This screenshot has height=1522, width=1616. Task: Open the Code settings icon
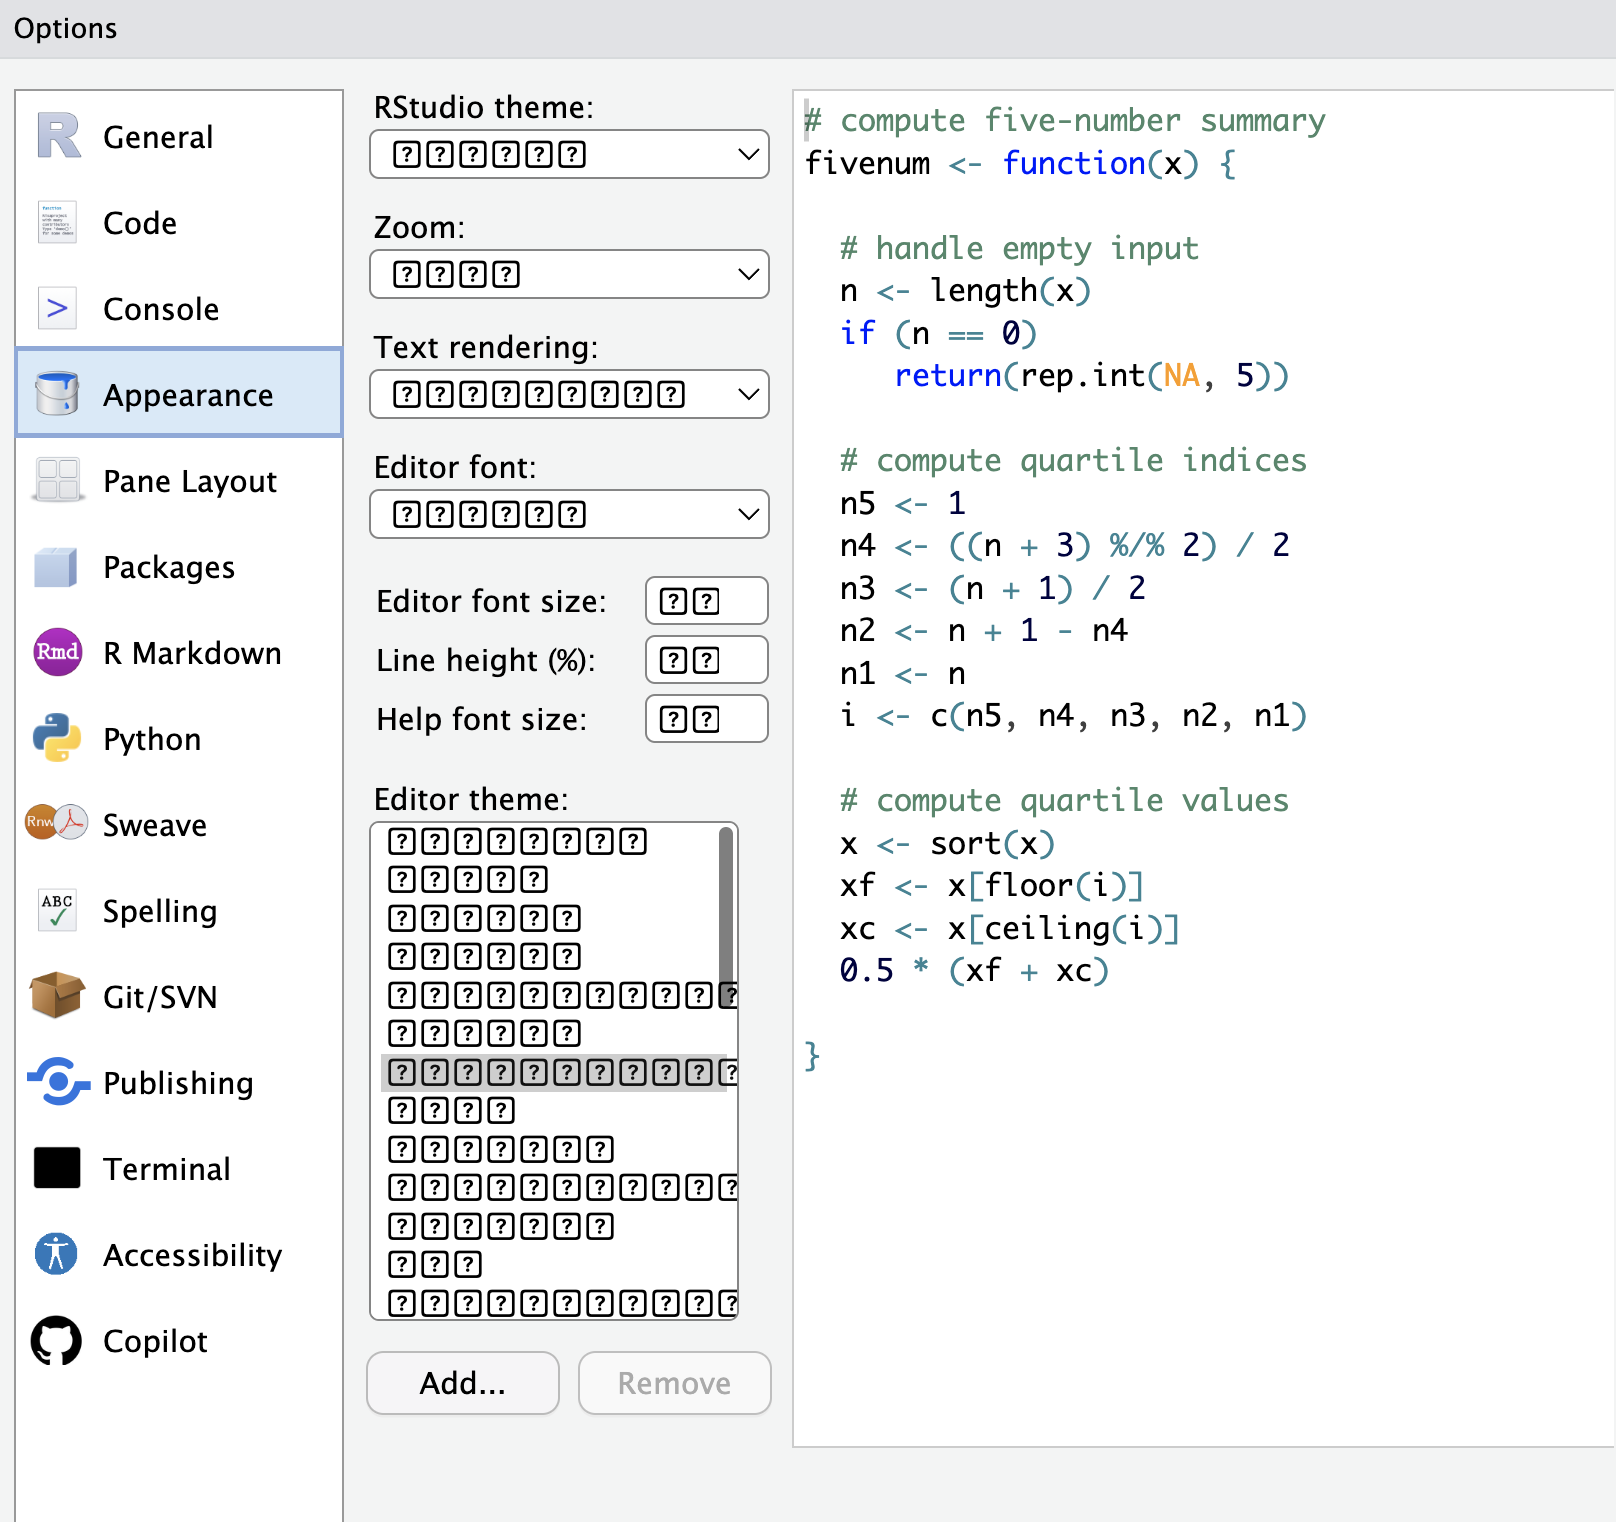pyautogui.click(x=58, y=222)
